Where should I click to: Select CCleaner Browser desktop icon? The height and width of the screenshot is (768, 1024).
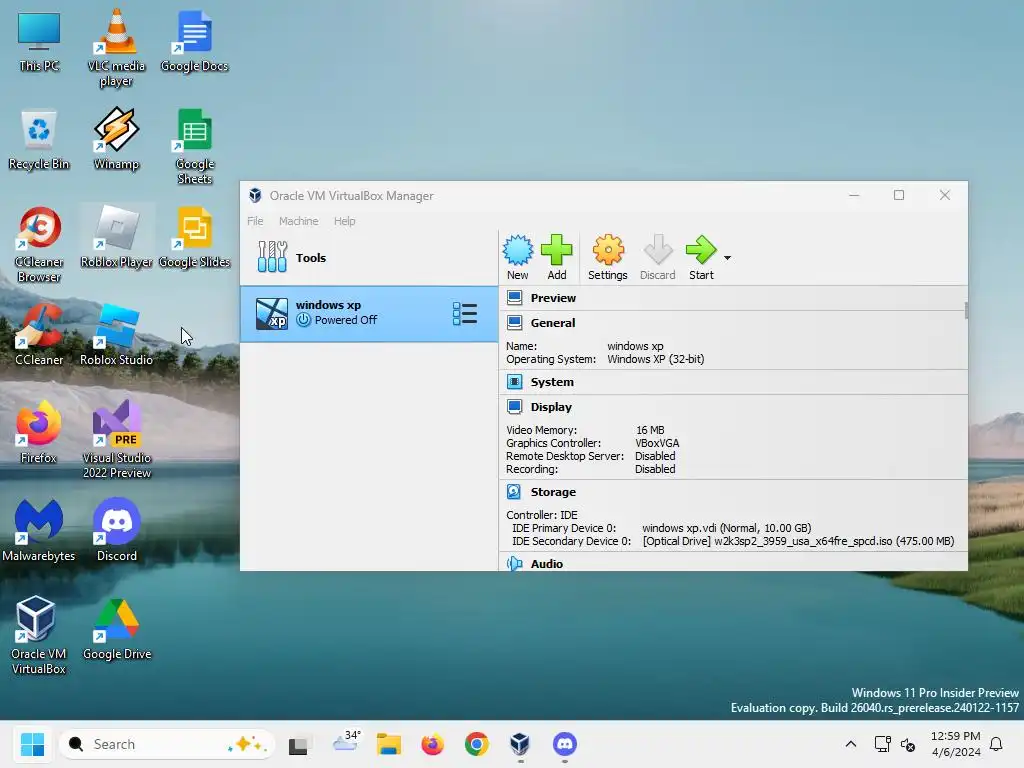pyautogui.click(x=39, y=244)
